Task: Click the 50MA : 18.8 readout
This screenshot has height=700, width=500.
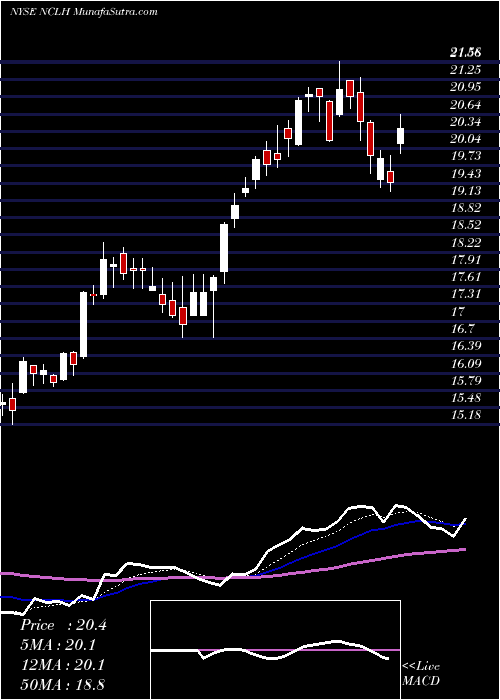Action: (x=62, y=685)
